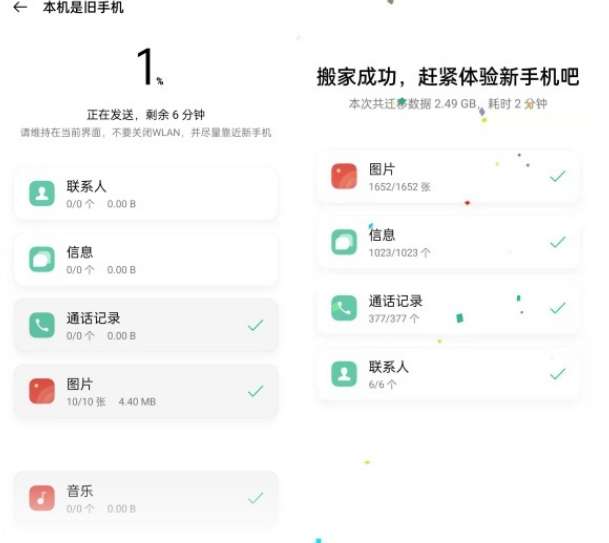Toggle checkmark on 音乐 row

click(x=255, y=498)
